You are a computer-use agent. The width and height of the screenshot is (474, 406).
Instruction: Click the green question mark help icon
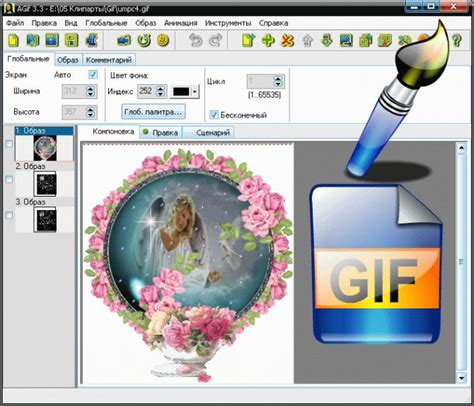(457, 40)
